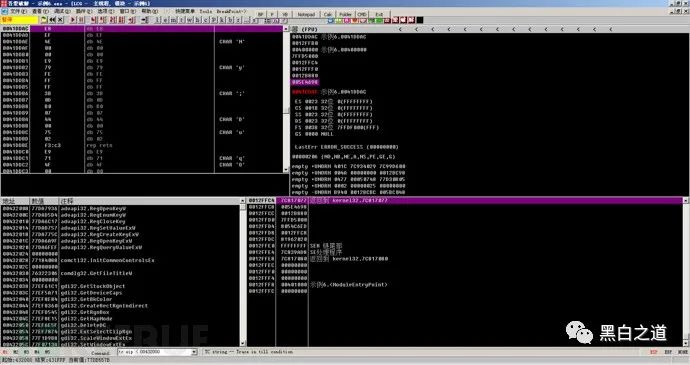
Task: Open the Command bar dropdown arrow
Action: (194, 352)
